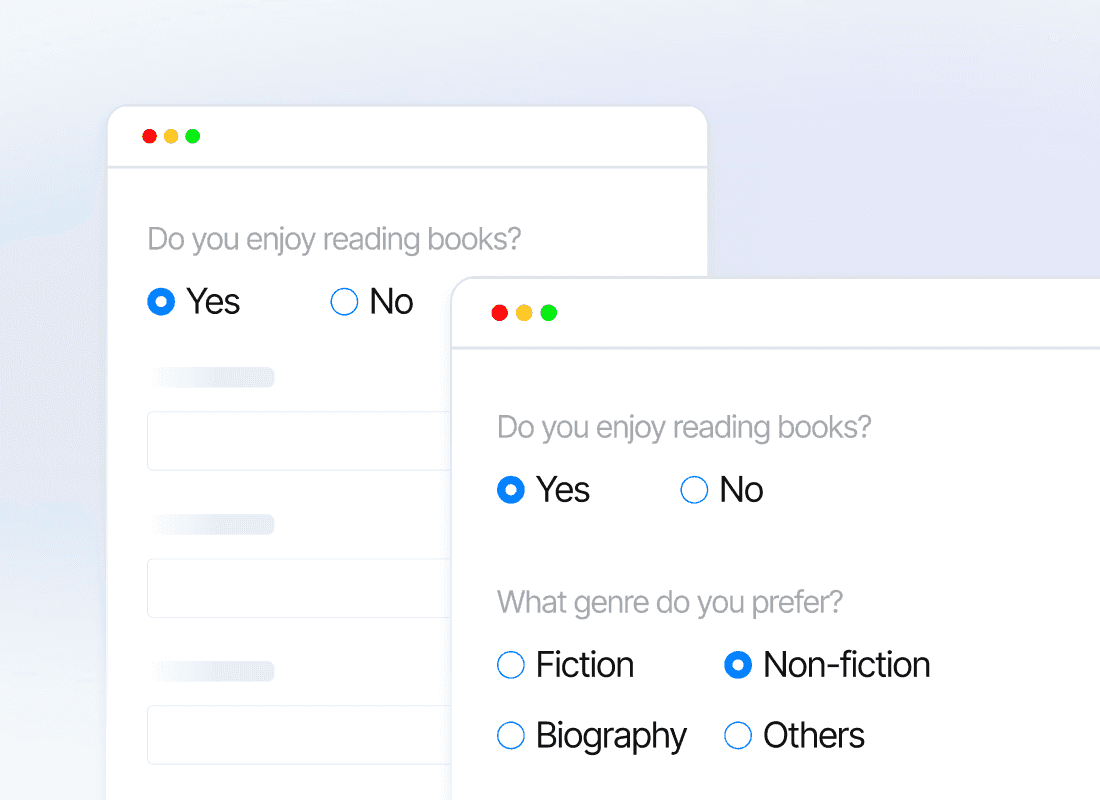This screenshot has height=800, width=1100.
Task: Choose No radio in the front window
Action: [694, 490]
